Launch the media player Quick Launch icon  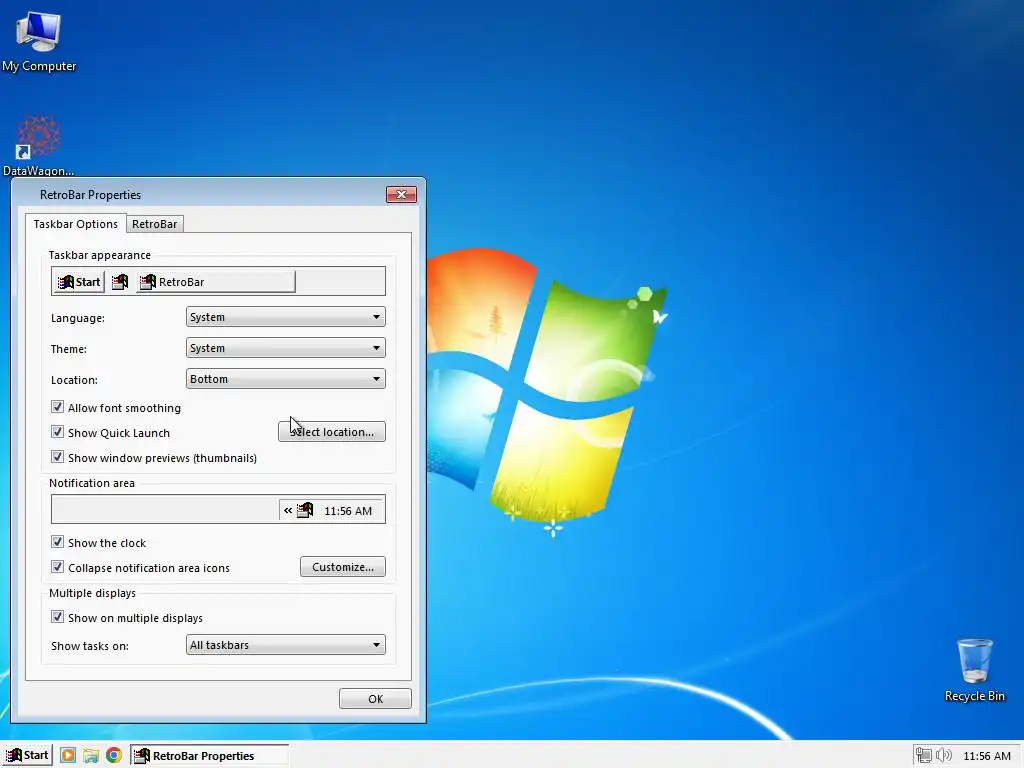coord(68,756)
